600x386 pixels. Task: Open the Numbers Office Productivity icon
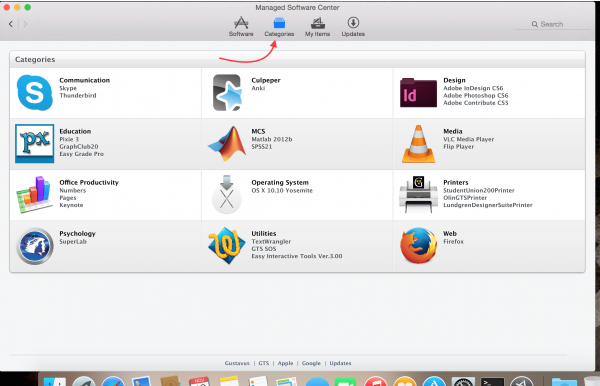(x=34, y=194)
